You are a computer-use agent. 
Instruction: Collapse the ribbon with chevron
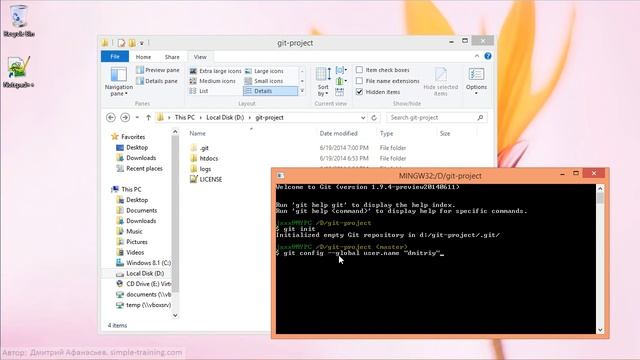point(477,56)
